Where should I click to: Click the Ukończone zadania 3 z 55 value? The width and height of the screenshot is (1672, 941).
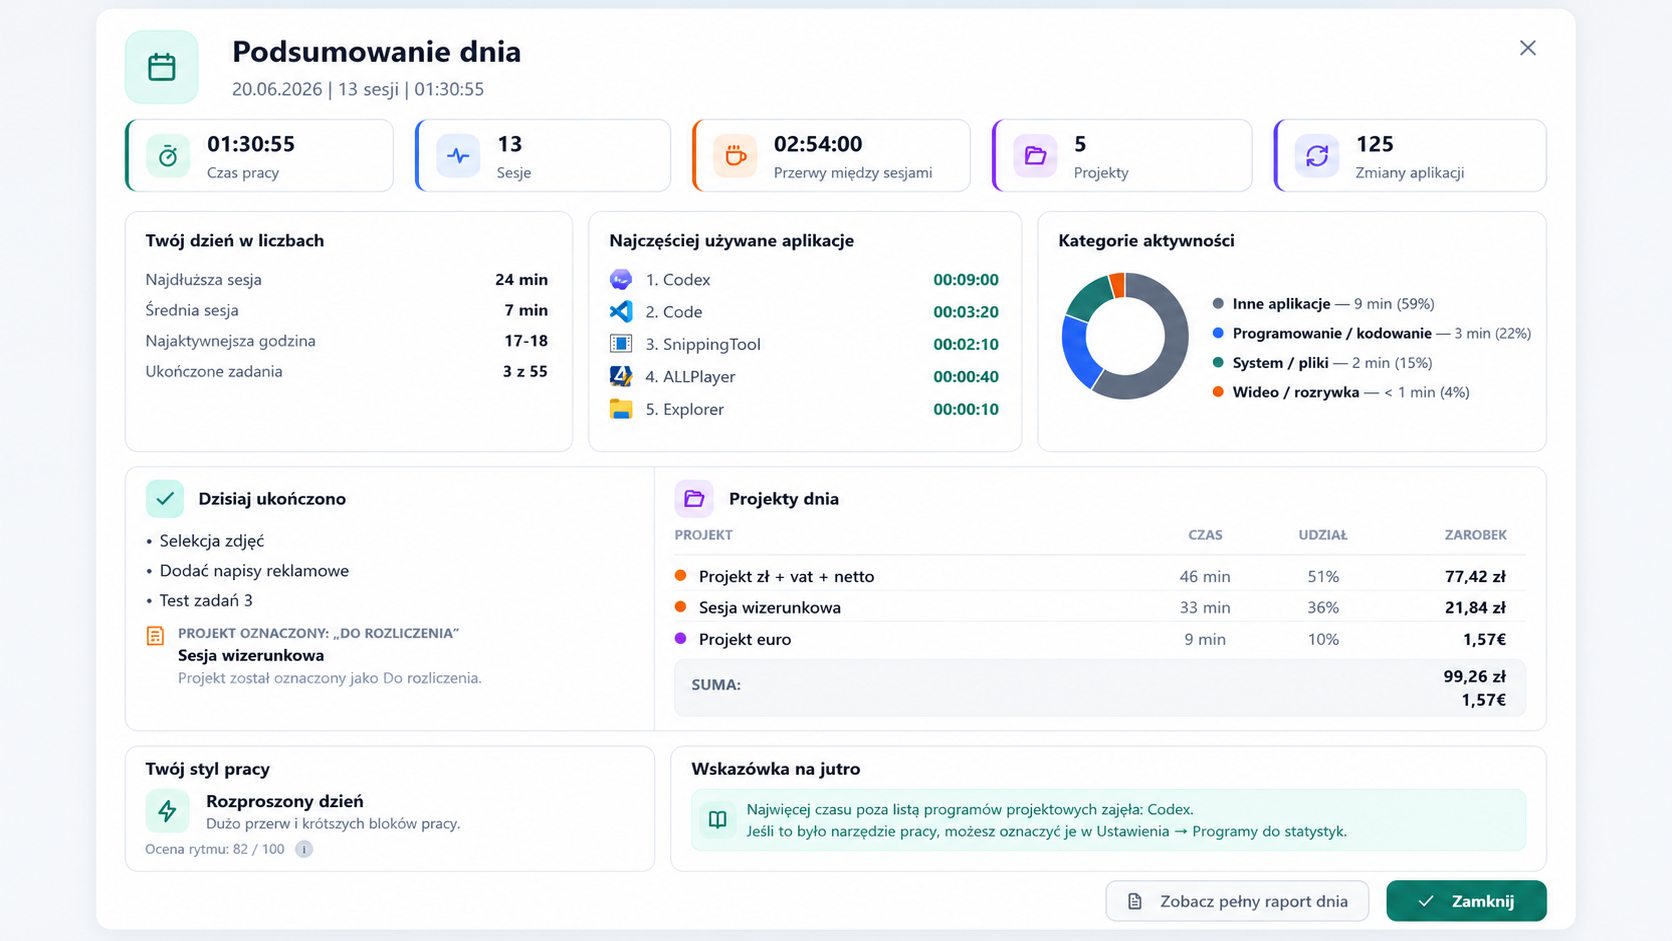pos(525,371)
